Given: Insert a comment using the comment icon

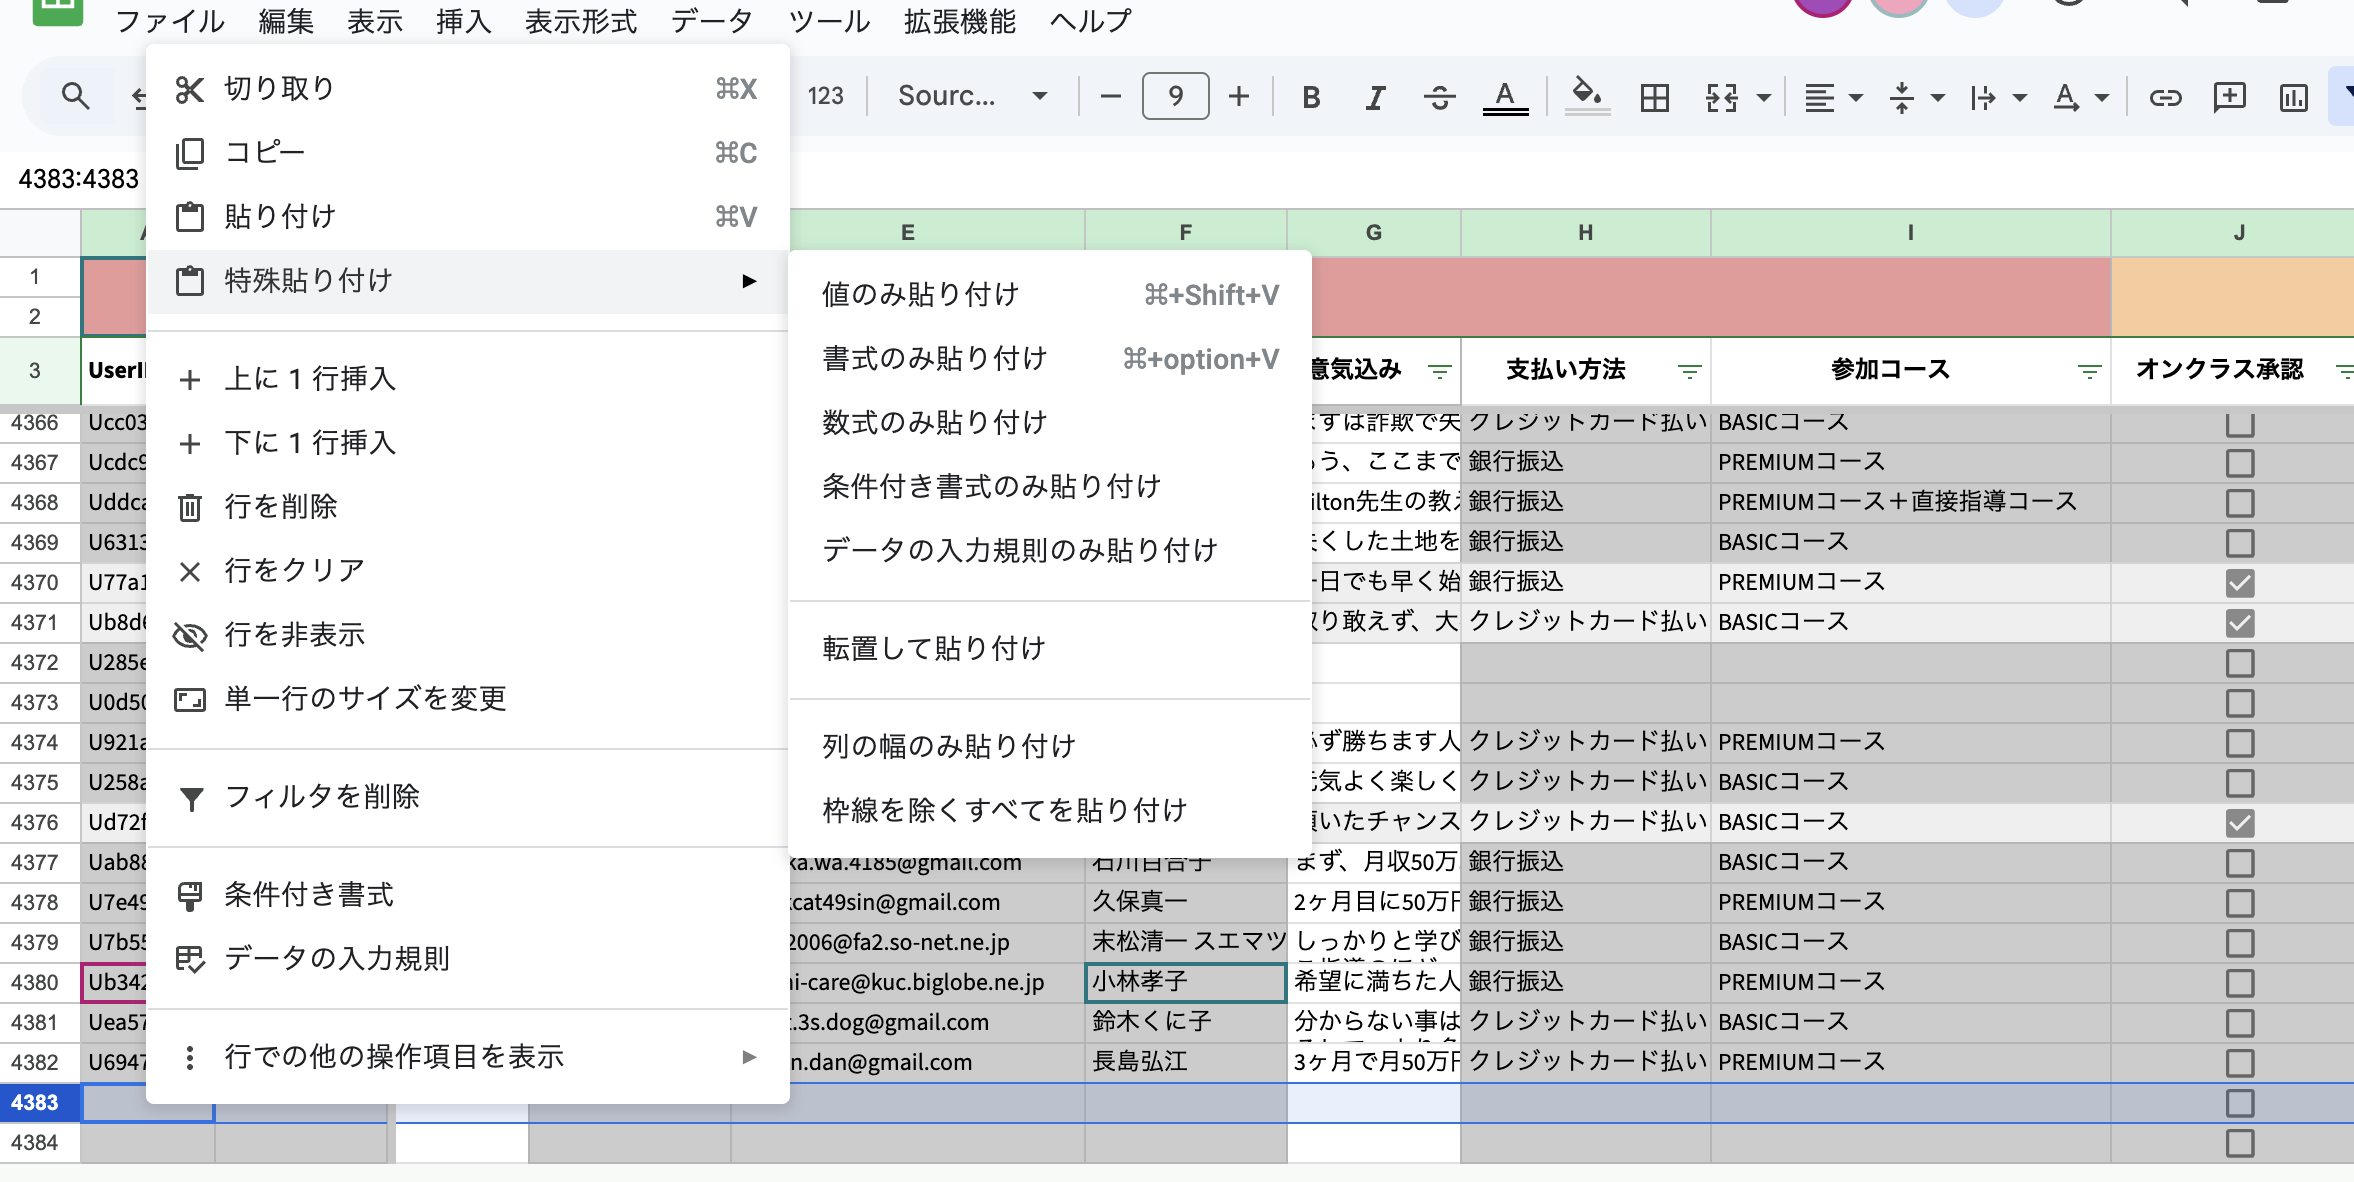Looking at the screenshot, I should 2229,96.
